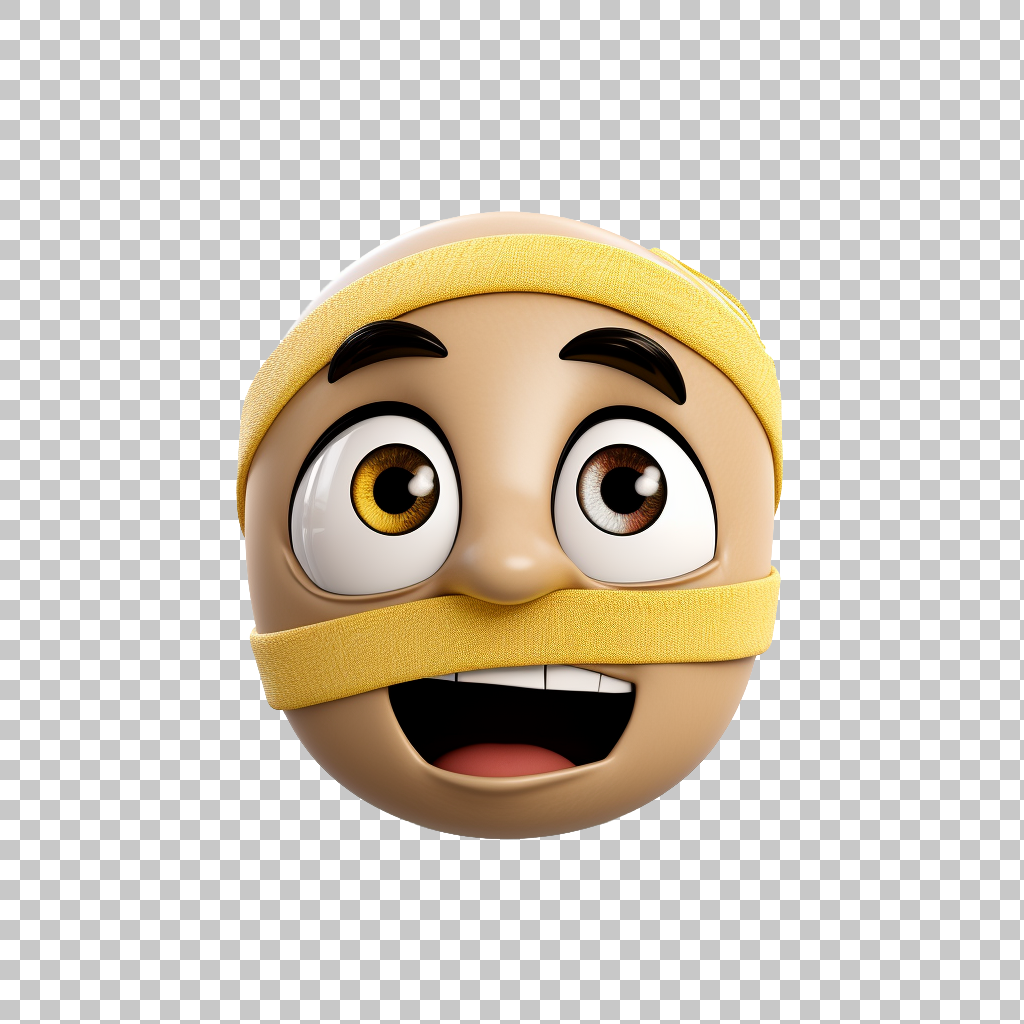Click the pink tongue in the mouth

505,760
